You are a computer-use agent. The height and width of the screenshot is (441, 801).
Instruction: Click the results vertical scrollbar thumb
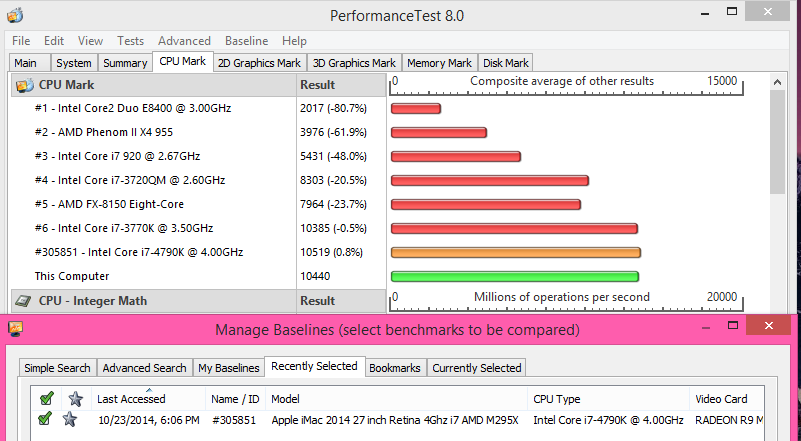pyautogui.click(x=778, y=135)
